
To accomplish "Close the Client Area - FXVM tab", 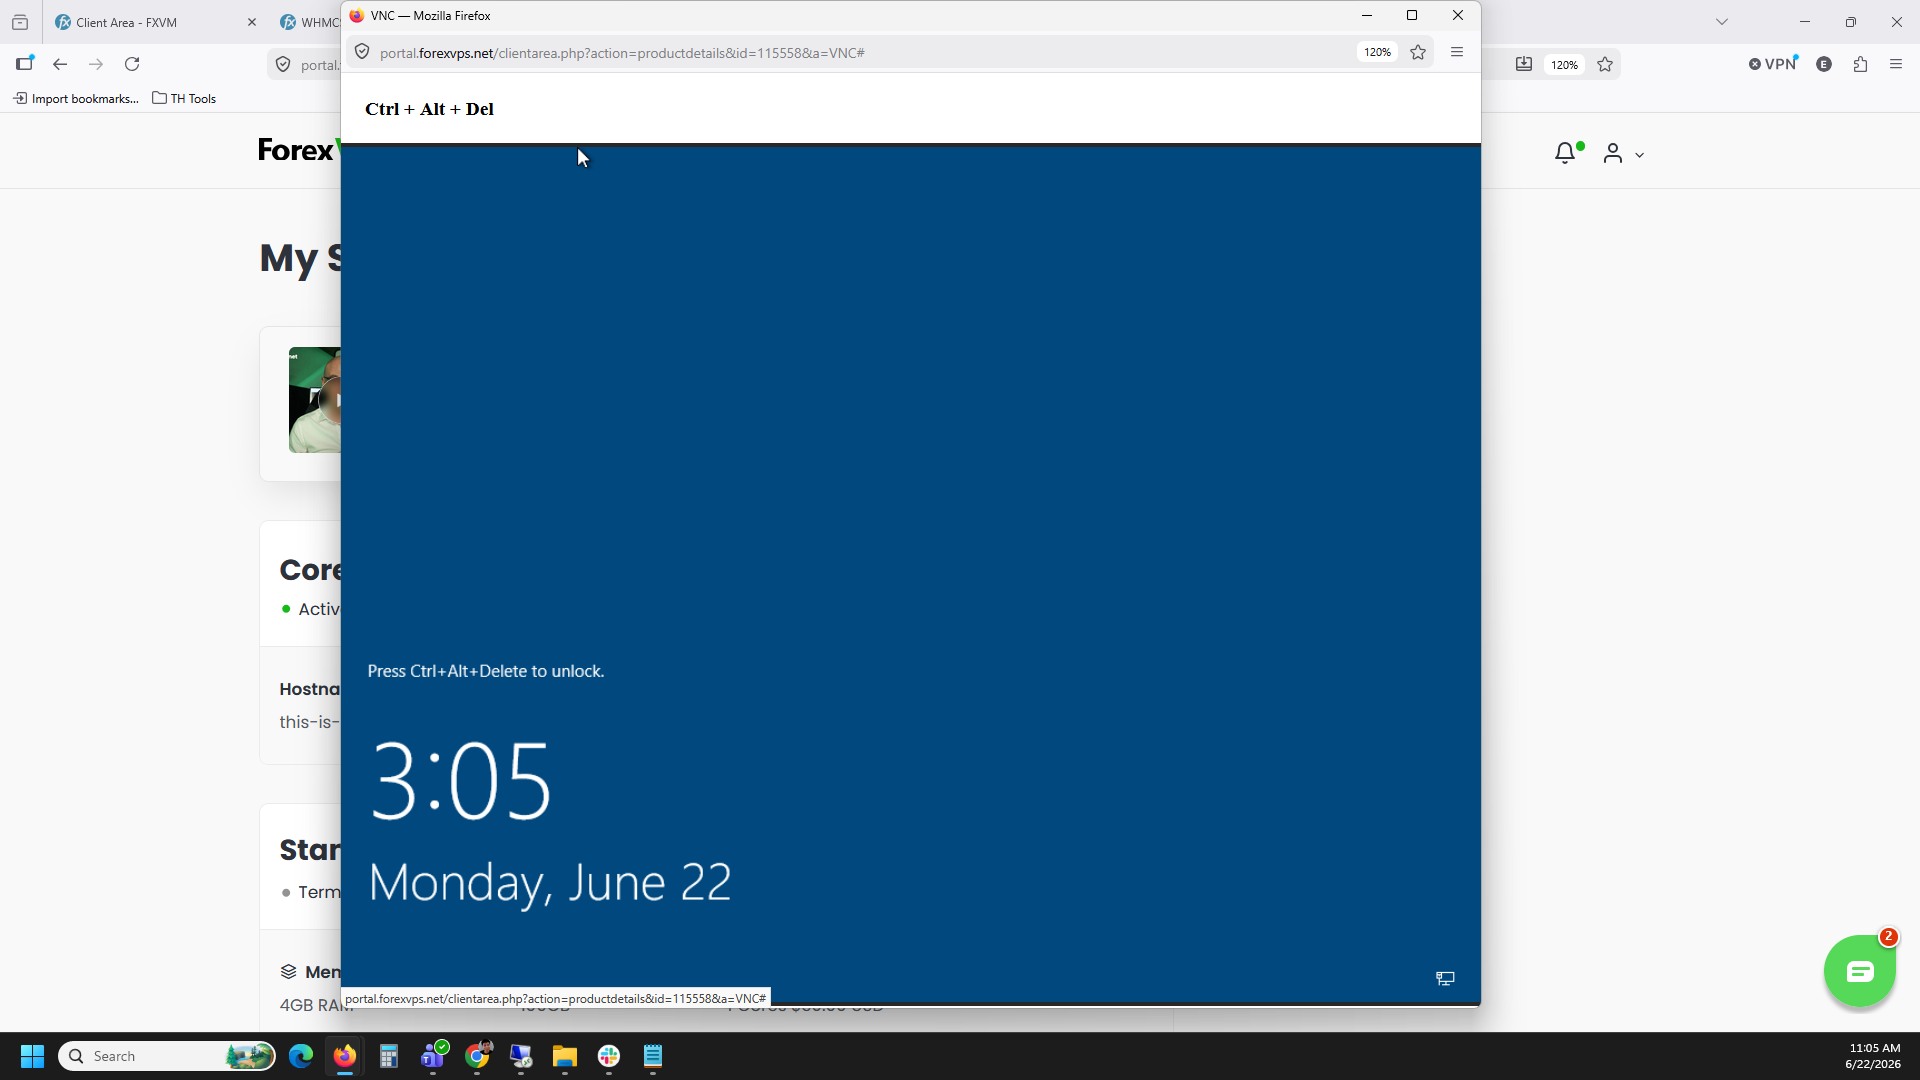I will [x=251, y=22].
